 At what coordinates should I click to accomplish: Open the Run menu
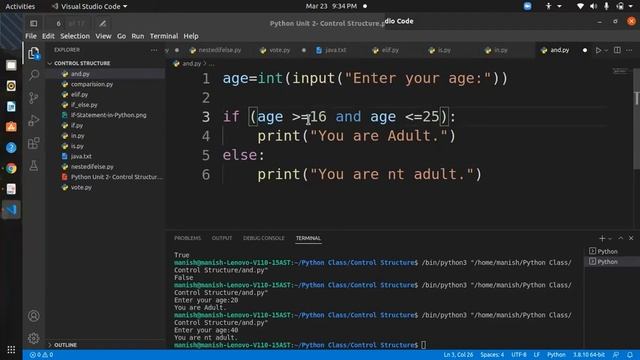point(138,36)
